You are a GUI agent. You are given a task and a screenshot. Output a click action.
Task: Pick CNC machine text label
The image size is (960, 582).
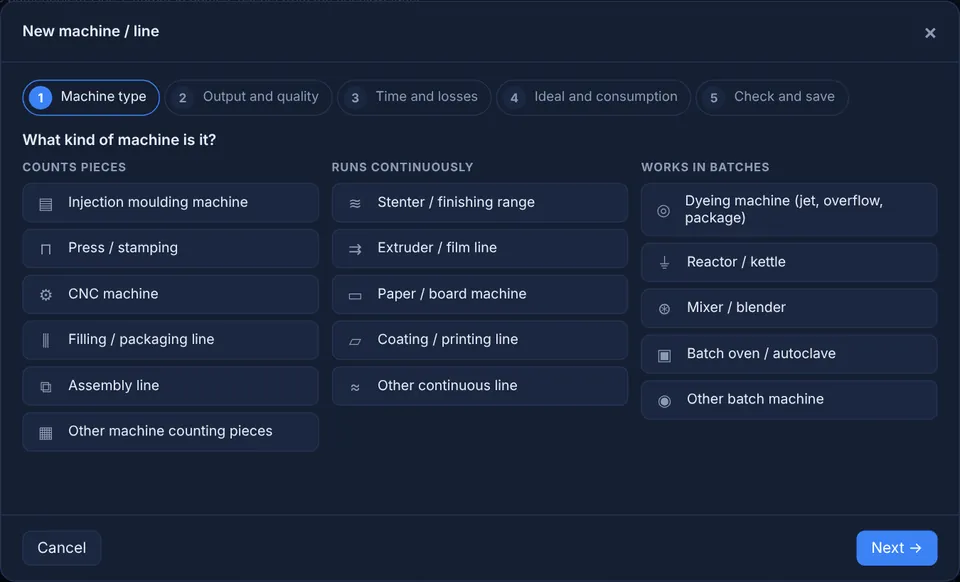tap(113, 294)
